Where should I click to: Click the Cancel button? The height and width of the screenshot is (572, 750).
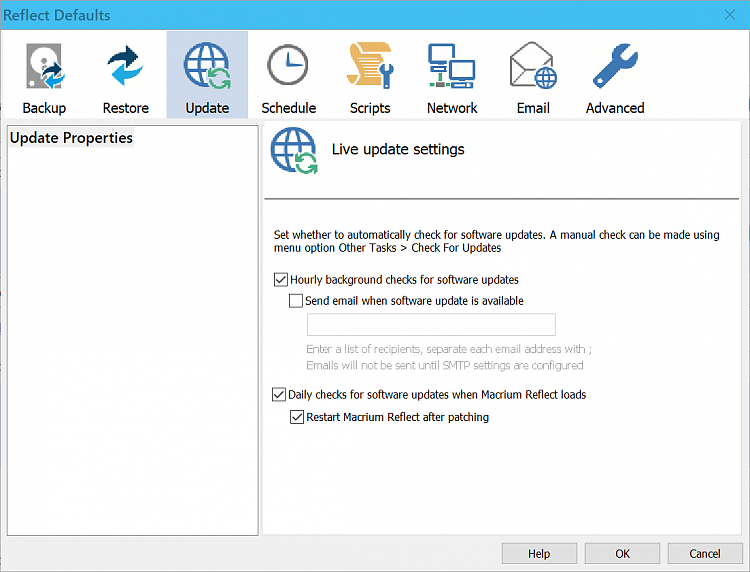point(705,553)
